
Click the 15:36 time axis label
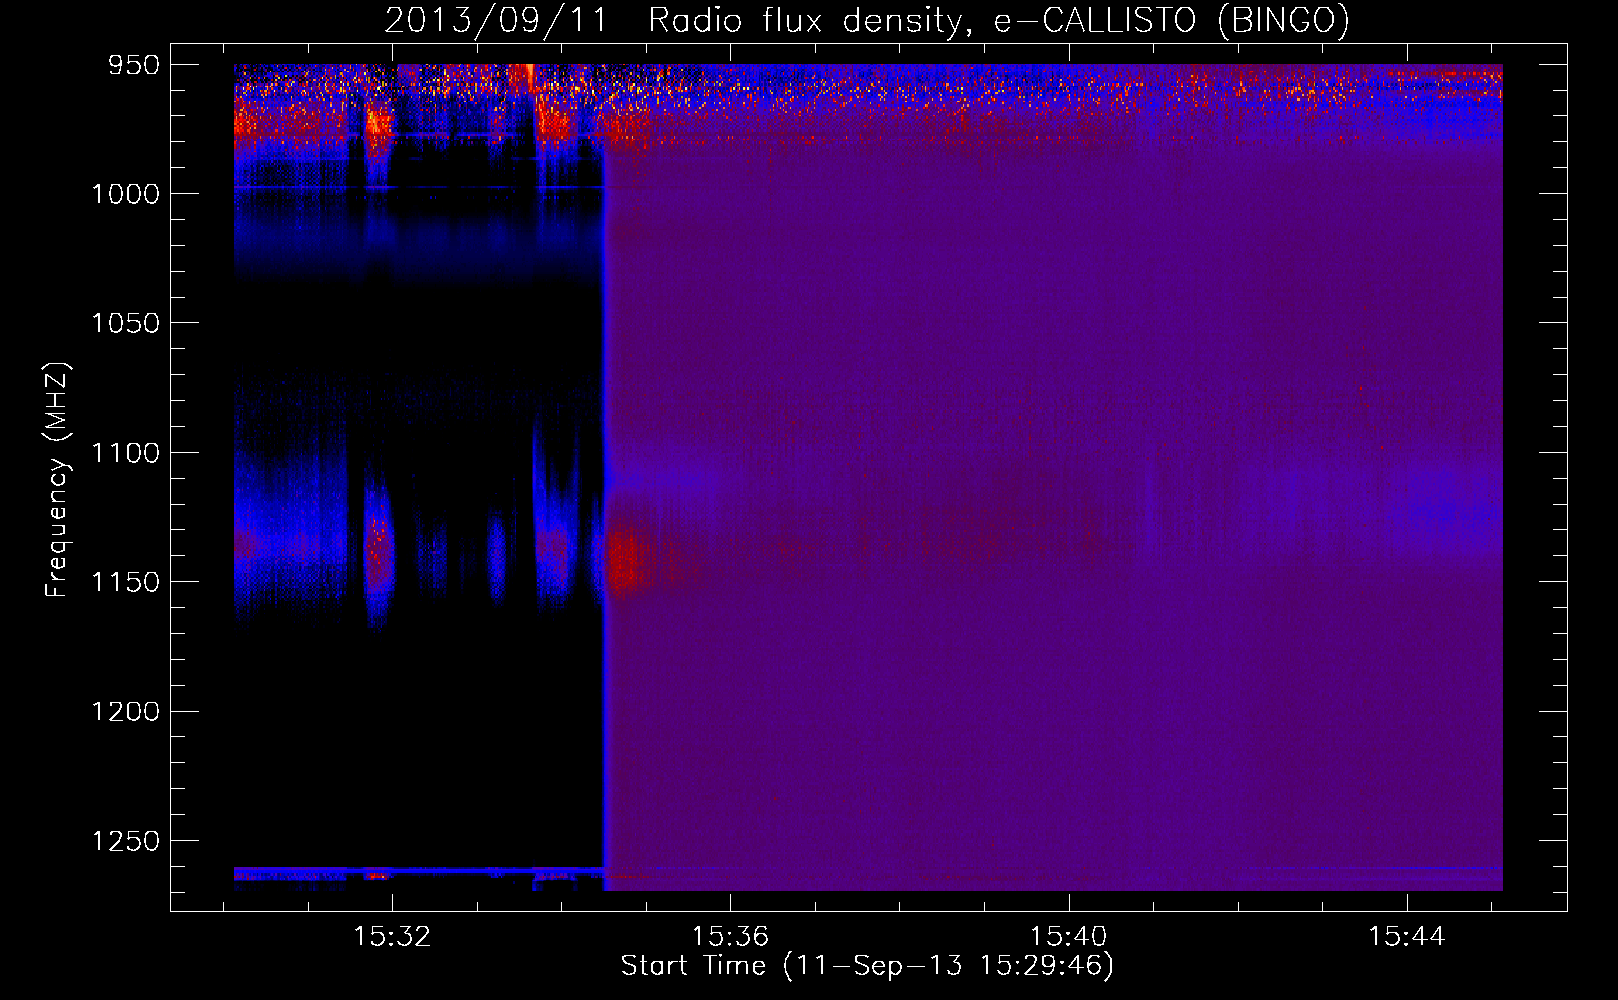point(730,936)
